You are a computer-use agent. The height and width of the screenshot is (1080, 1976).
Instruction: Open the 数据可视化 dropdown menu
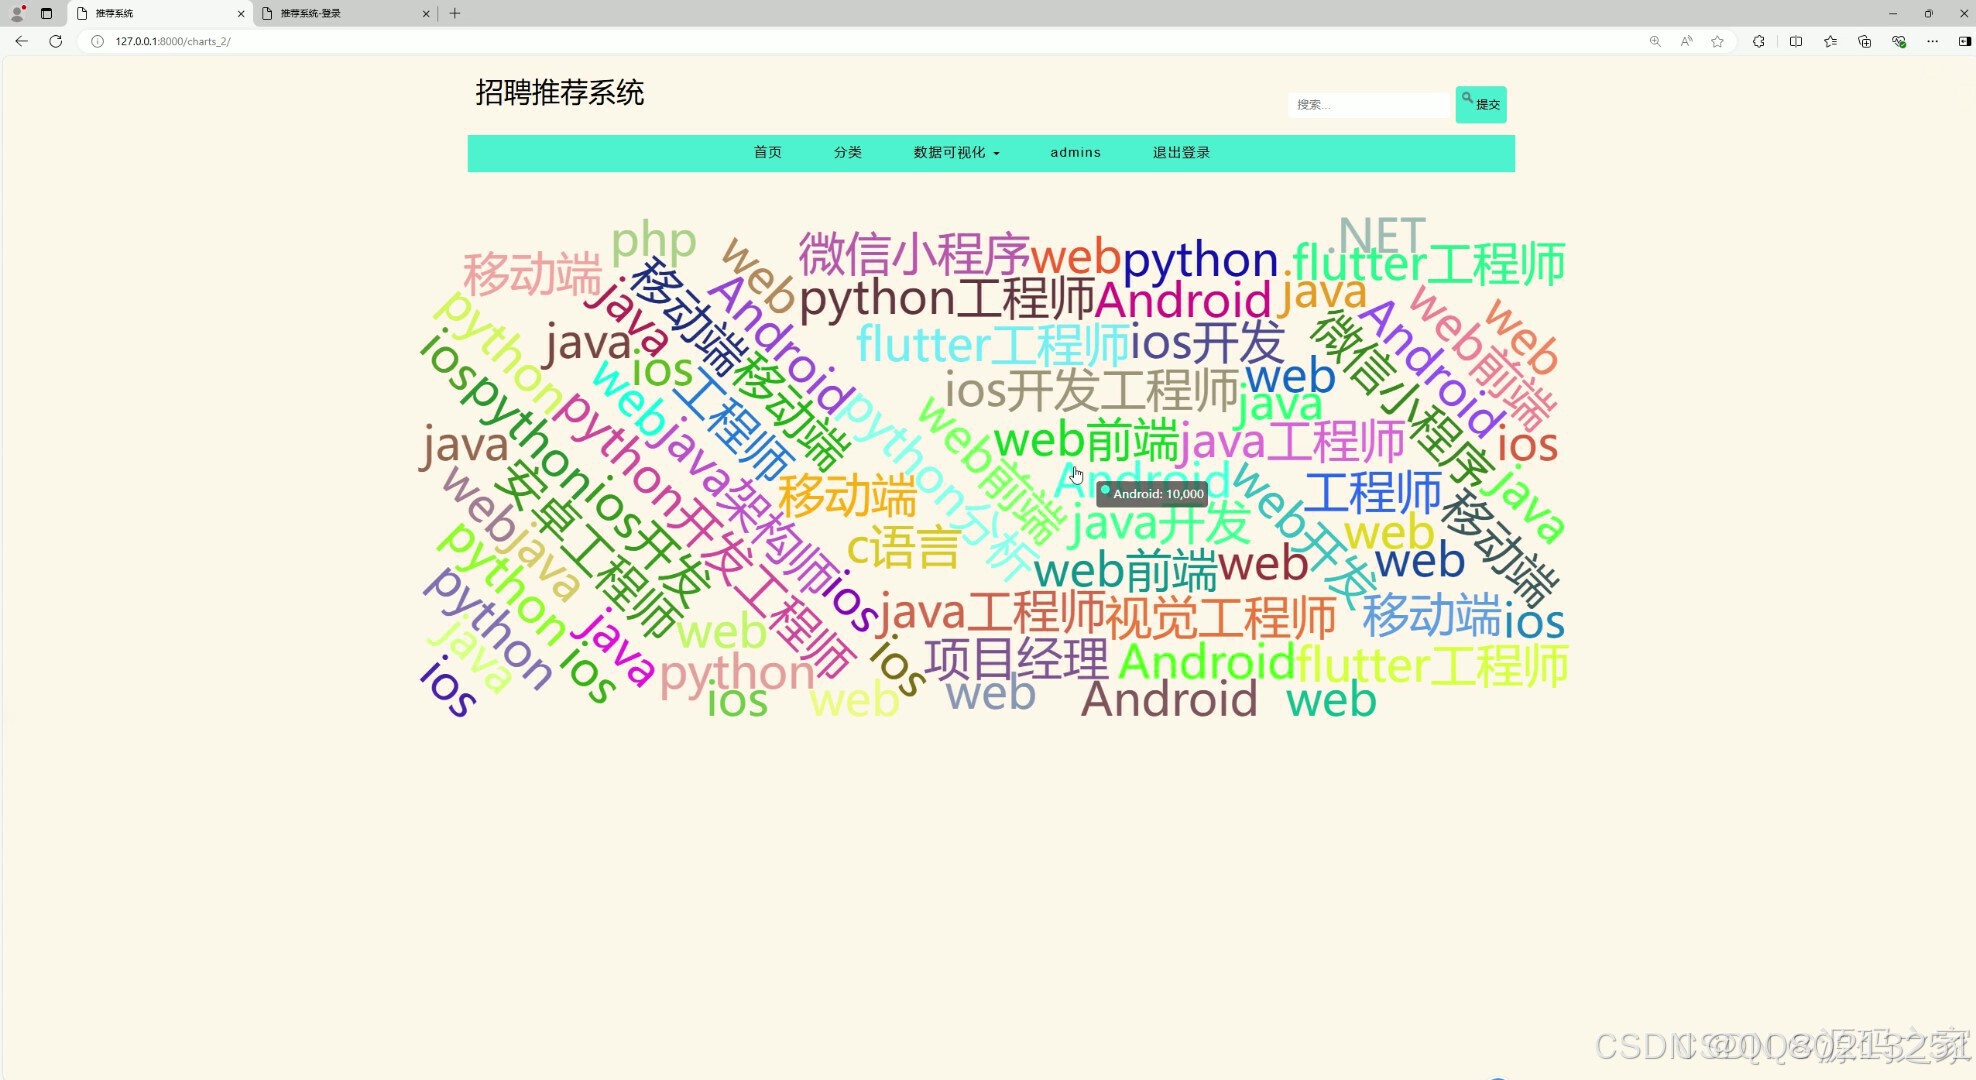955,152
